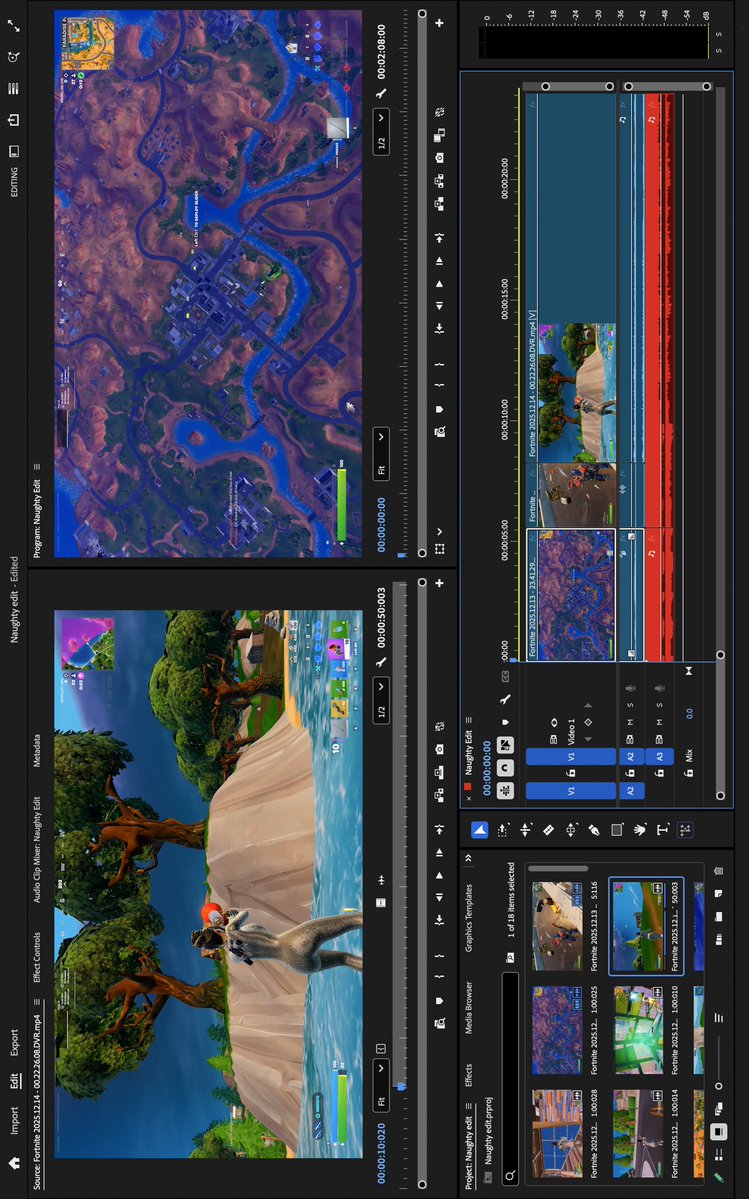Open Quick Export icon in the header bar

pyautogui.click(x=14, y=120)
